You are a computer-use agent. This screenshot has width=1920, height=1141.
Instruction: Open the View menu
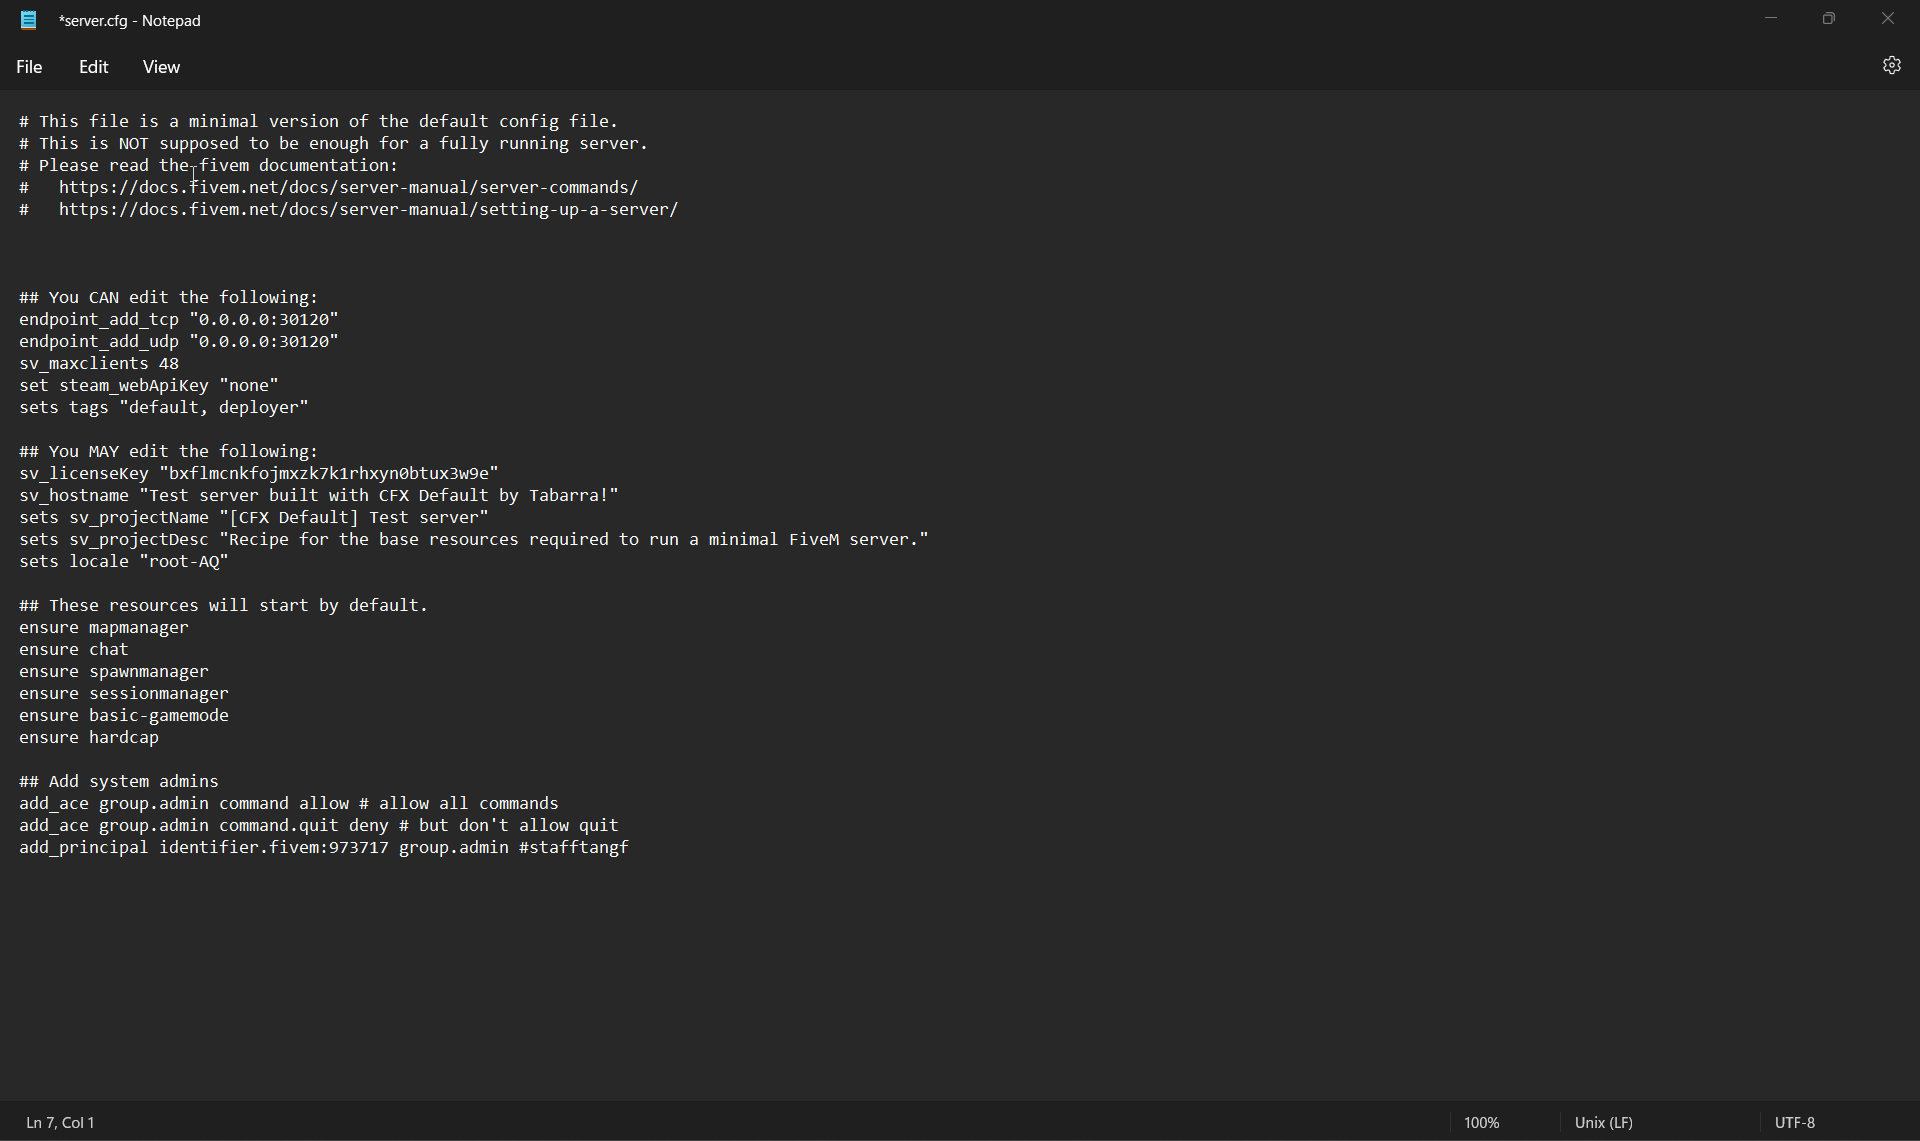160,66
